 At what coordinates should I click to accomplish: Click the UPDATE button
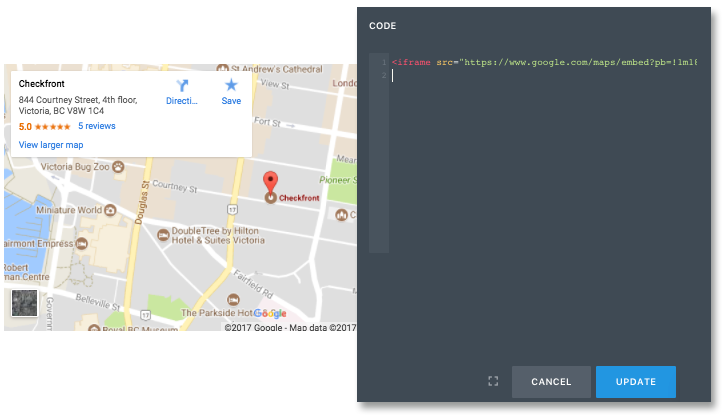click(636, 382)
